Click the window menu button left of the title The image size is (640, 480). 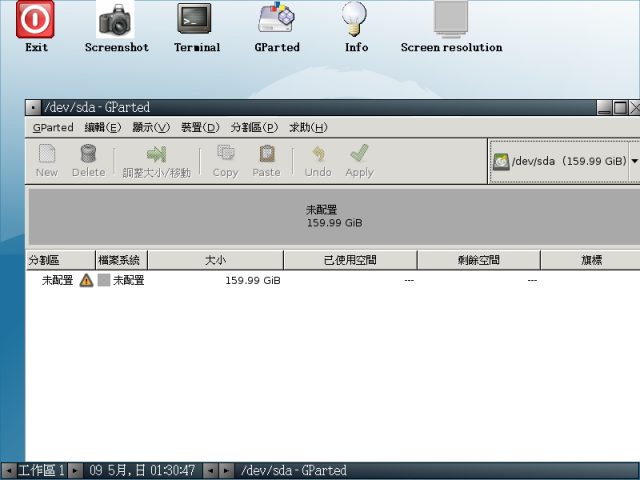tap(33, 108)
